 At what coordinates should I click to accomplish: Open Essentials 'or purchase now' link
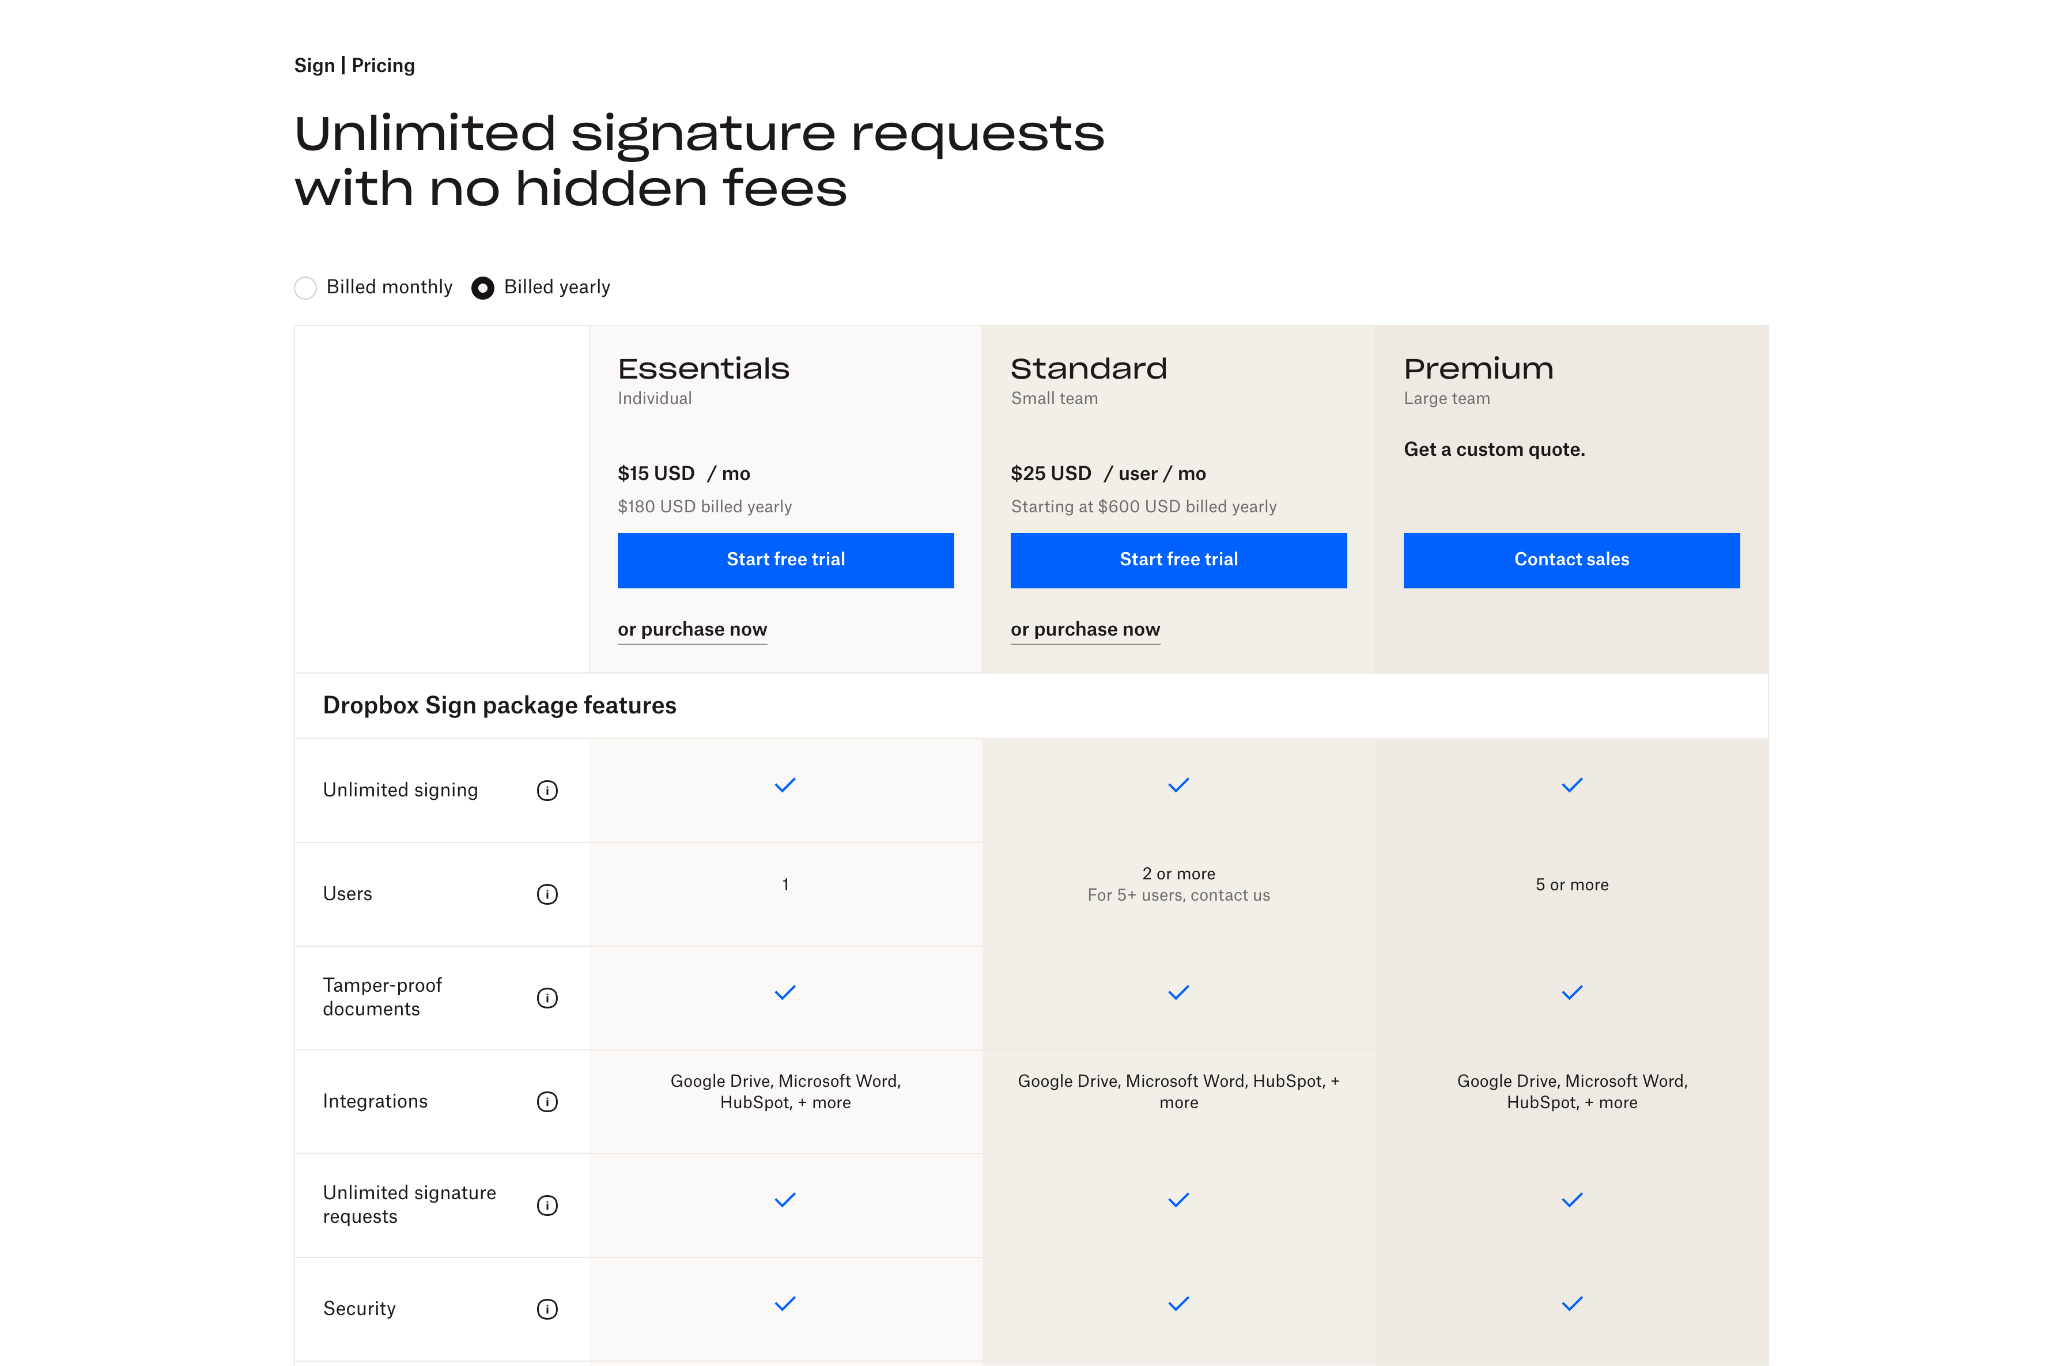click(x=692, y=630)
